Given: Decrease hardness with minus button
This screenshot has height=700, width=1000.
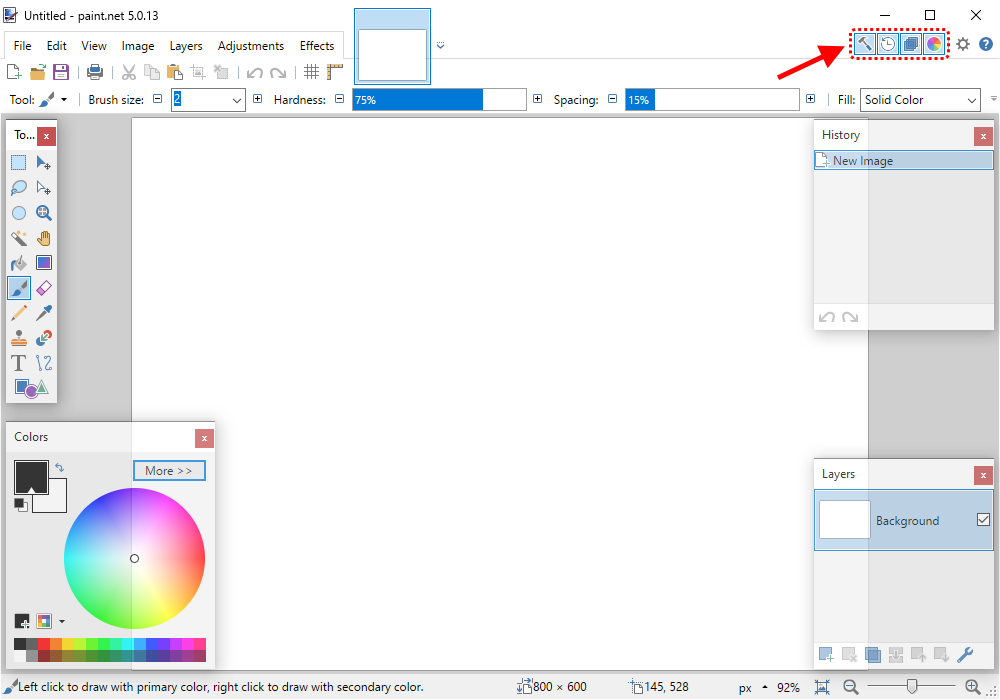Looking at the screenshot, I should click(339, 99).
